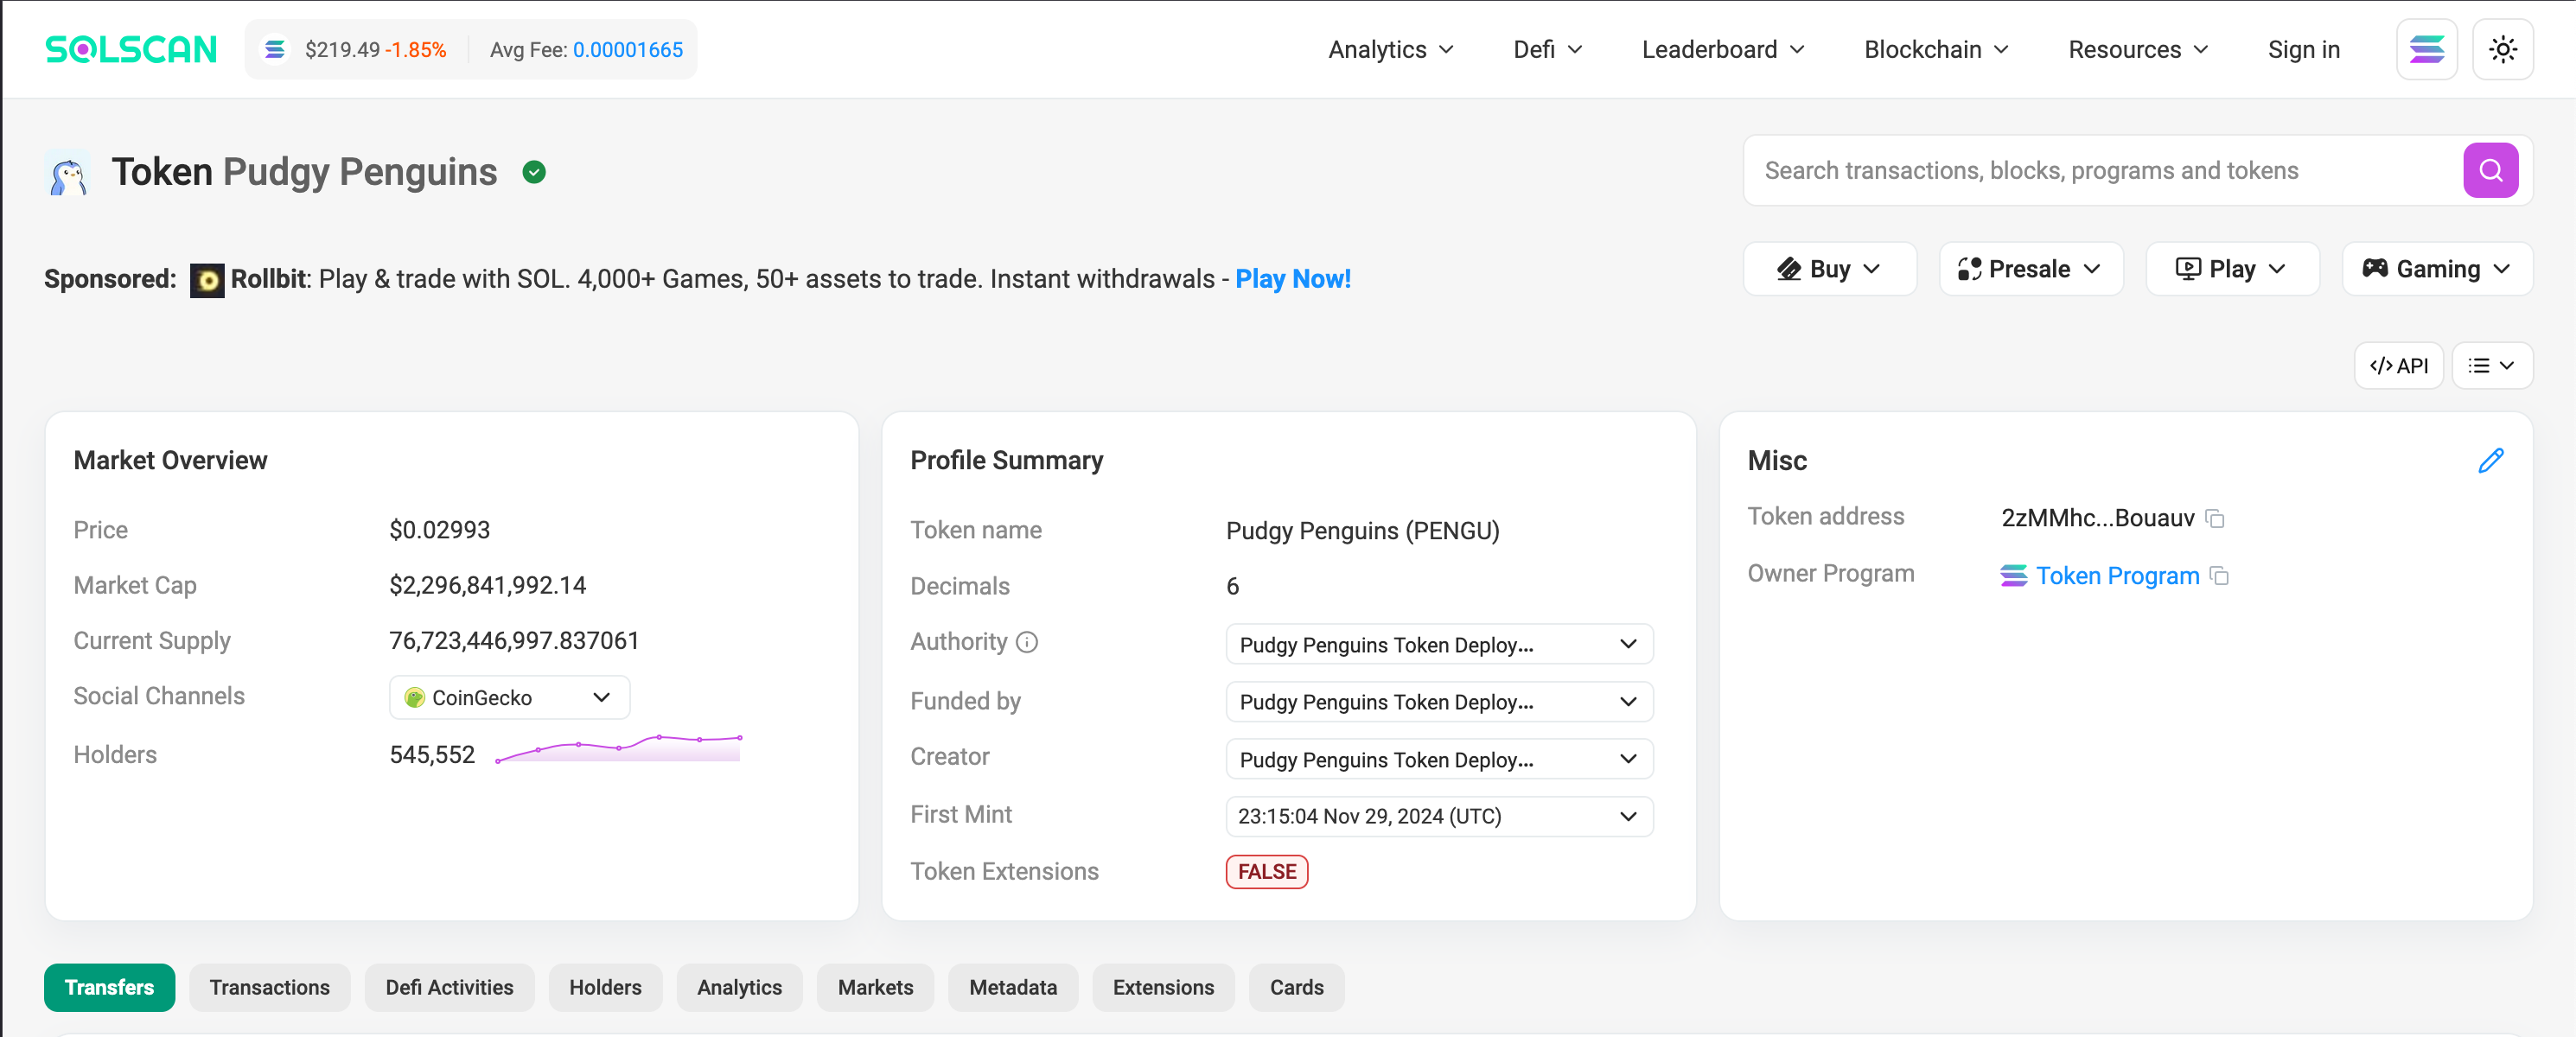This screenshot has height=1037, width=2576.
Task: Open the Defi Activities tab
Action: pyautogui.click(x=449, y=987)
